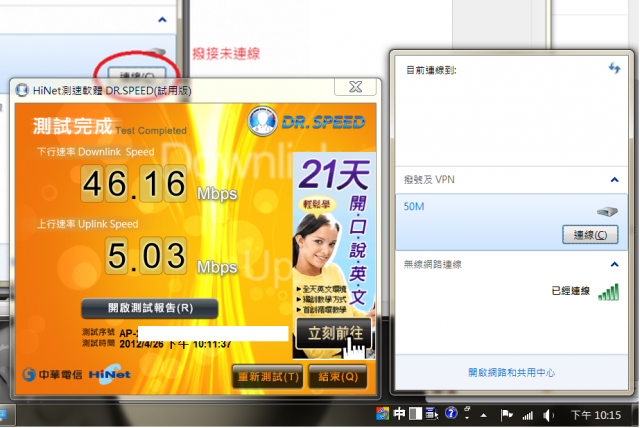
Task: Close the HiNet DR.SPEED window
Action: coord(355,87)
